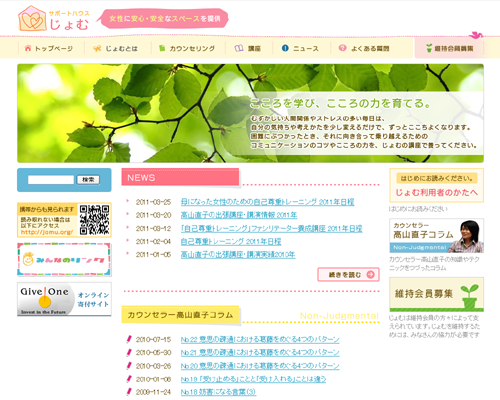Click the green leaves hero banner
Viewport: 500px width, 400px height.
click(x=250, y=113)
